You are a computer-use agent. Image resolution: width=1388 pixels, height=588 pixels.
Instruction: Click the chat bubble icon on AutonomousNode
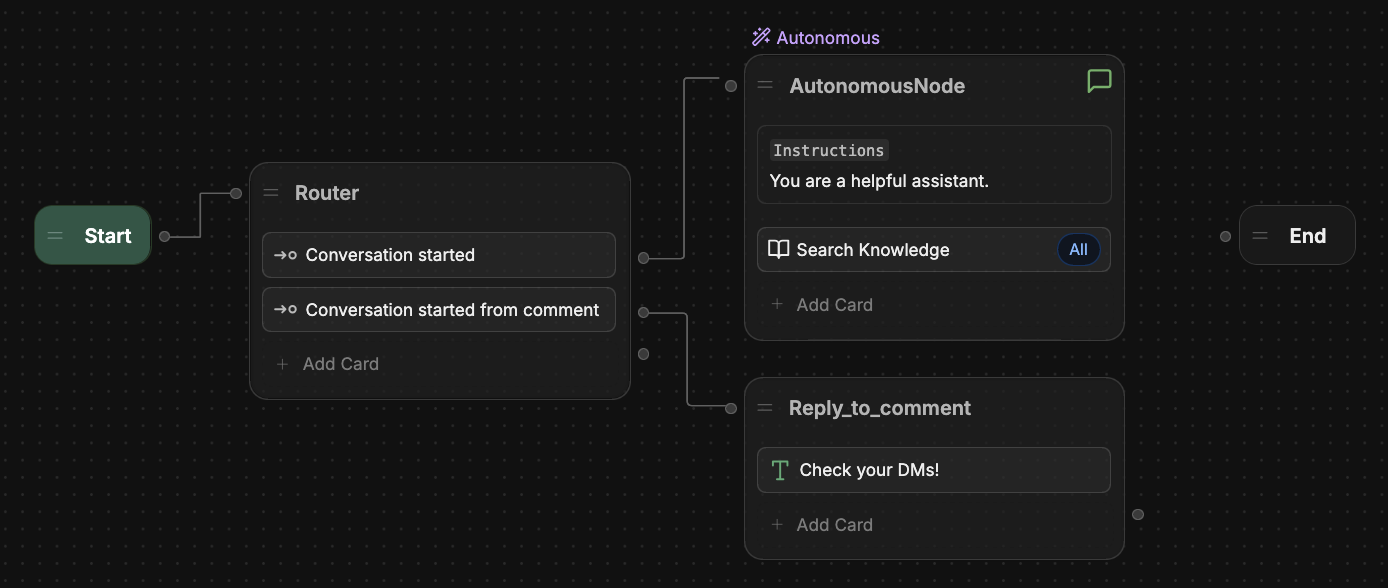tap(1099, 82)
